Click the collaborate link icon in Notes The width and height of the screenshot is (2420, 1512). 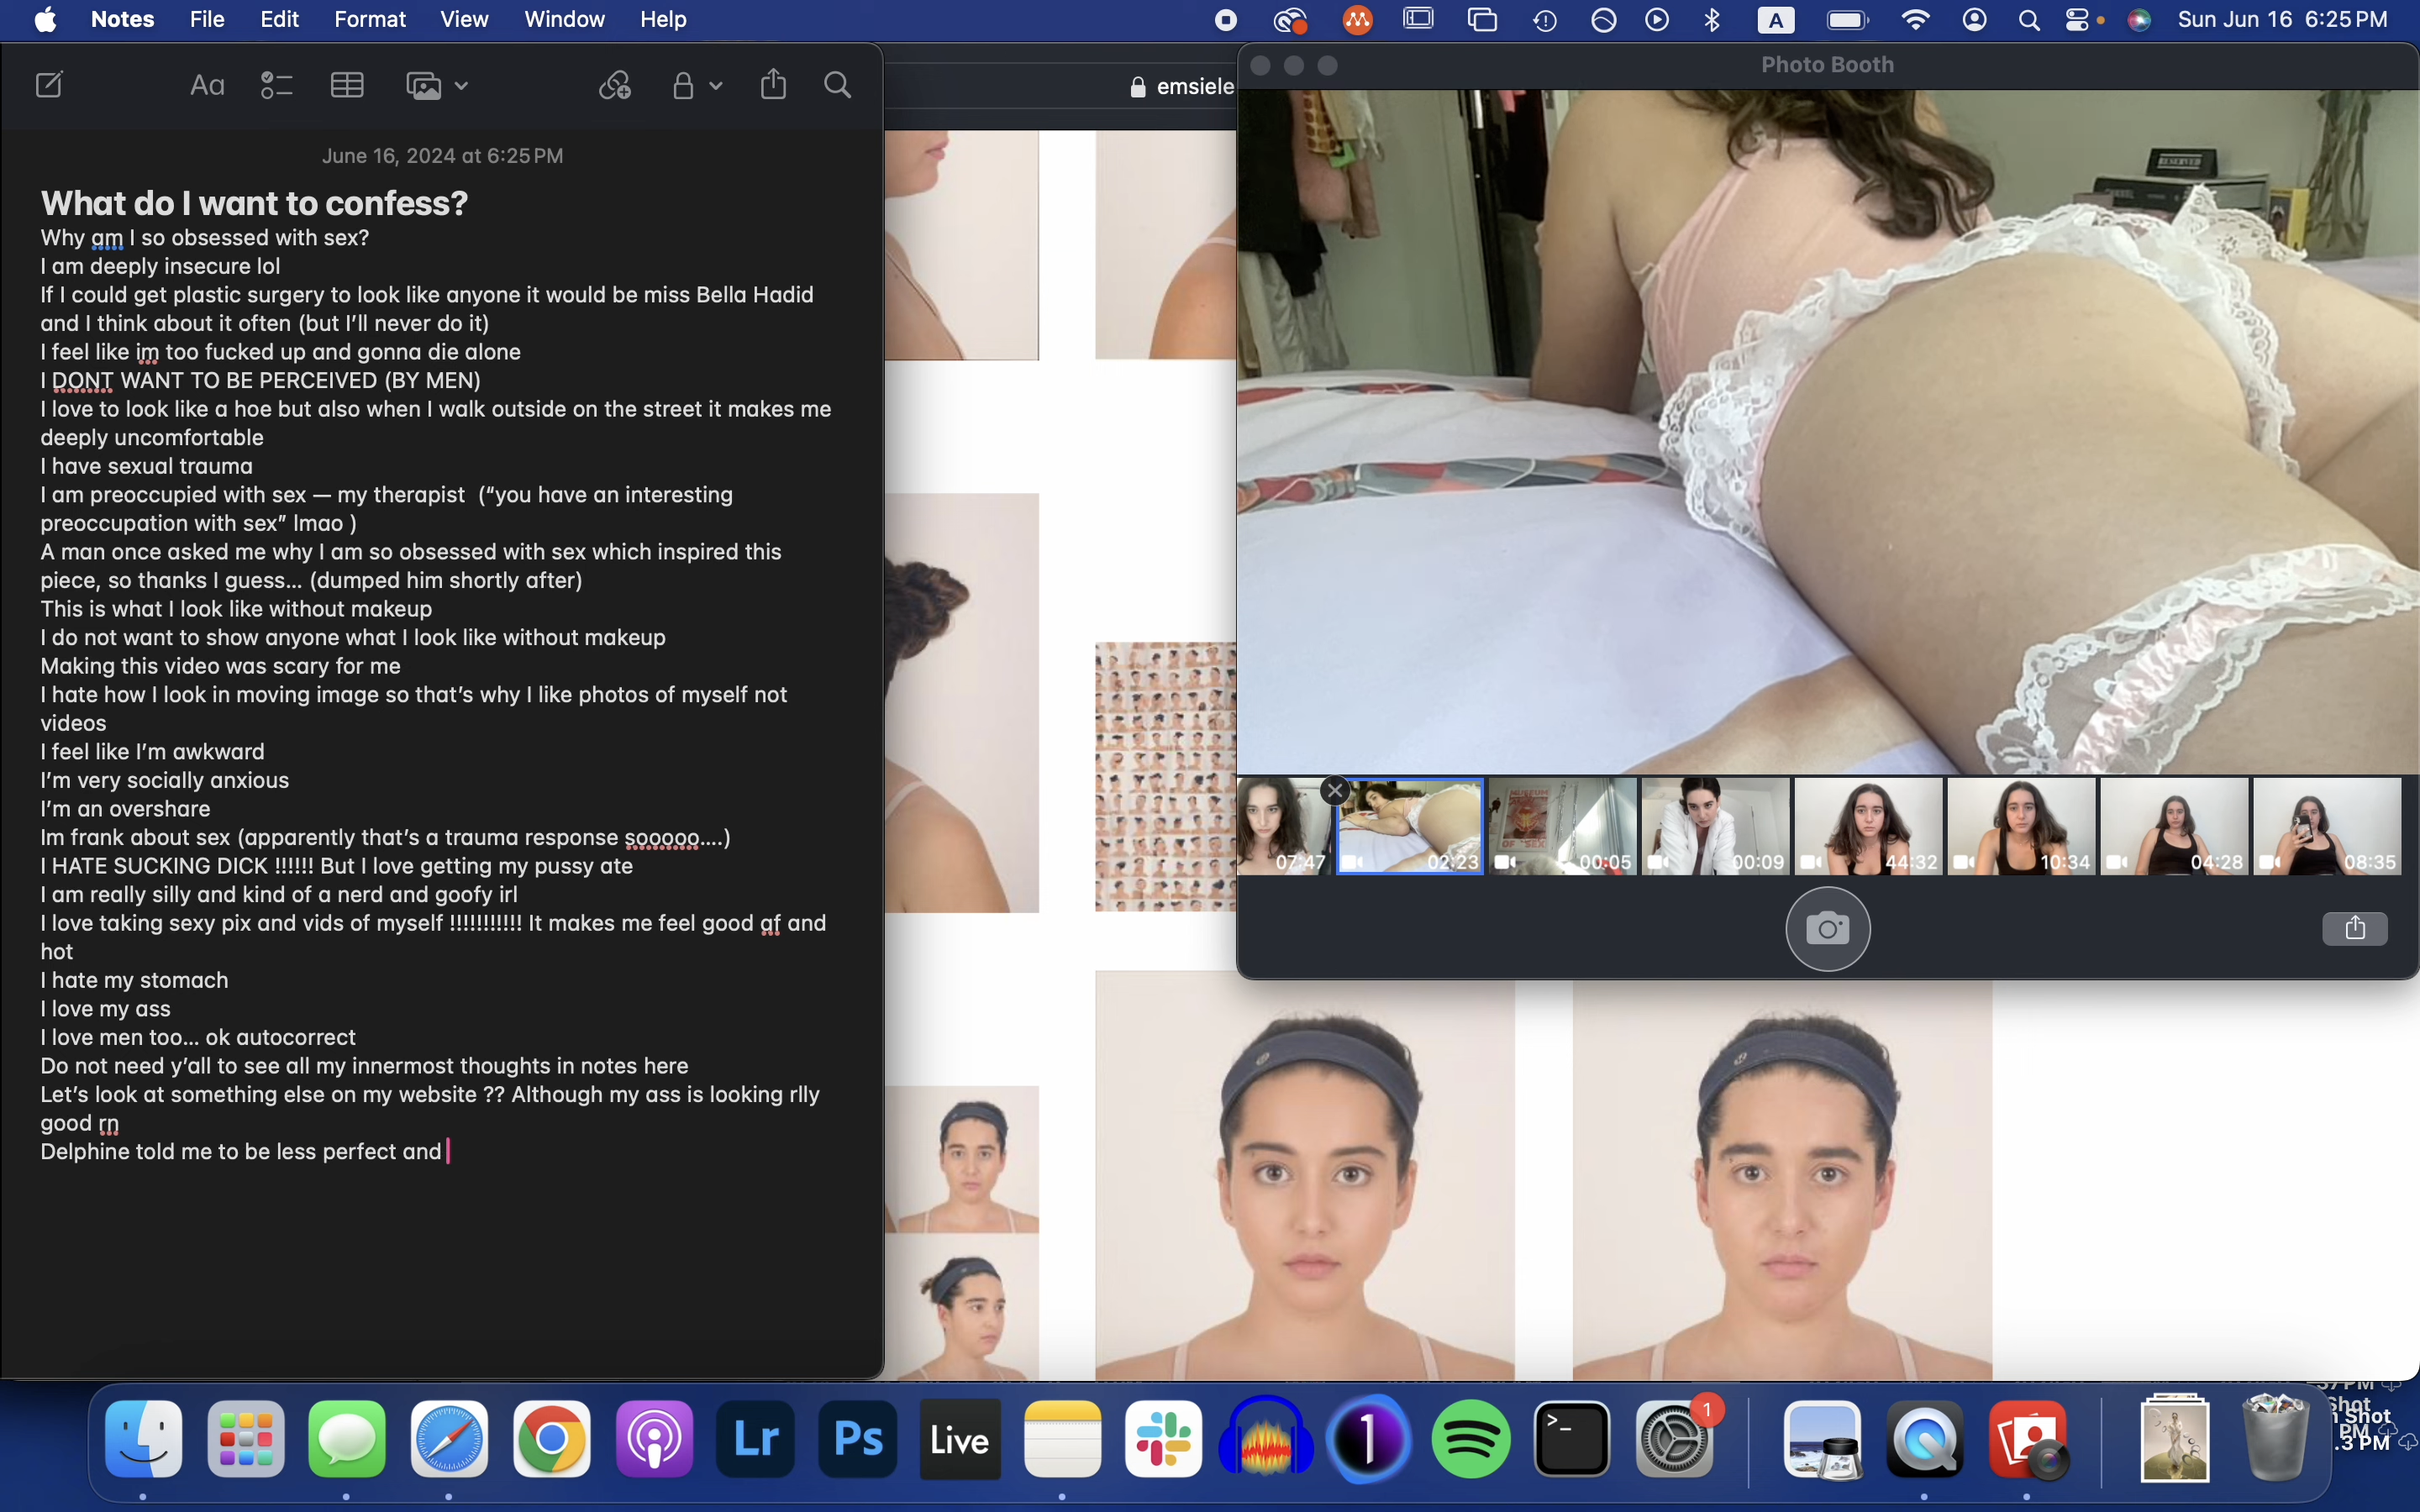tap(615, 86)
